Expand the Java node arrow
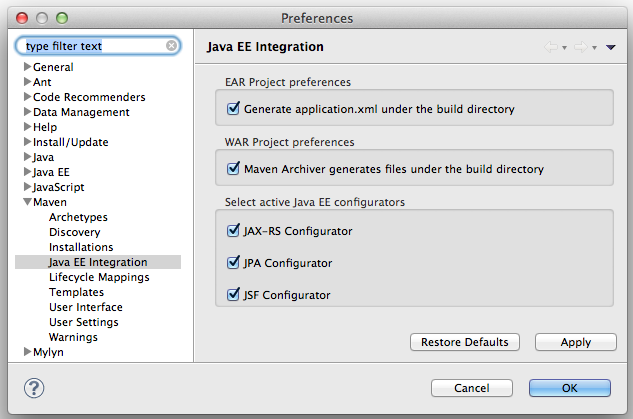The image size is (633, 419). click(x=27, y=156)
